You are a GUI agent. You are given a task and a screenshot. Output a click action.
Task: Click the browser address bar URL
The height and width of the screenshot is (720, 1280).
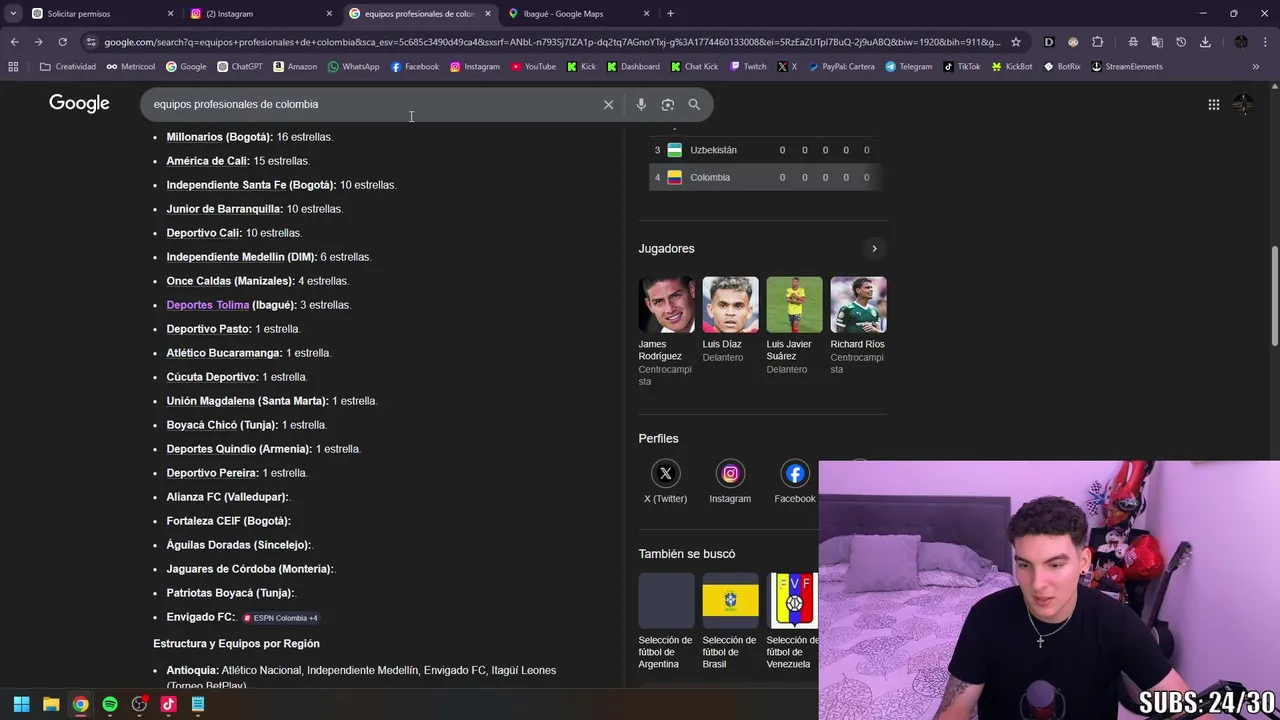tap(552, 42)
